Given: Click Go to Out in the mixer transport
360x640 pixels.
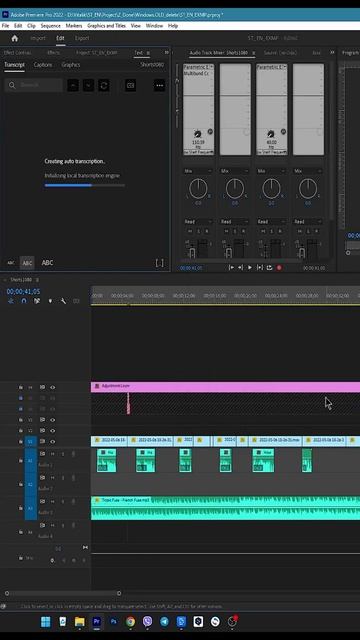Looking at the screenshot, I should 240,267.
